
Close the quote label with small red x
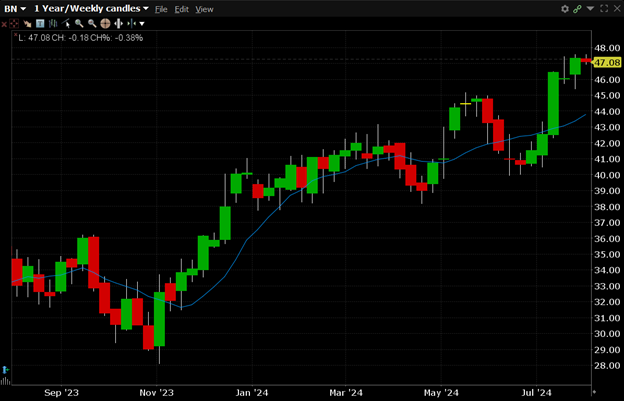(16, 35)
